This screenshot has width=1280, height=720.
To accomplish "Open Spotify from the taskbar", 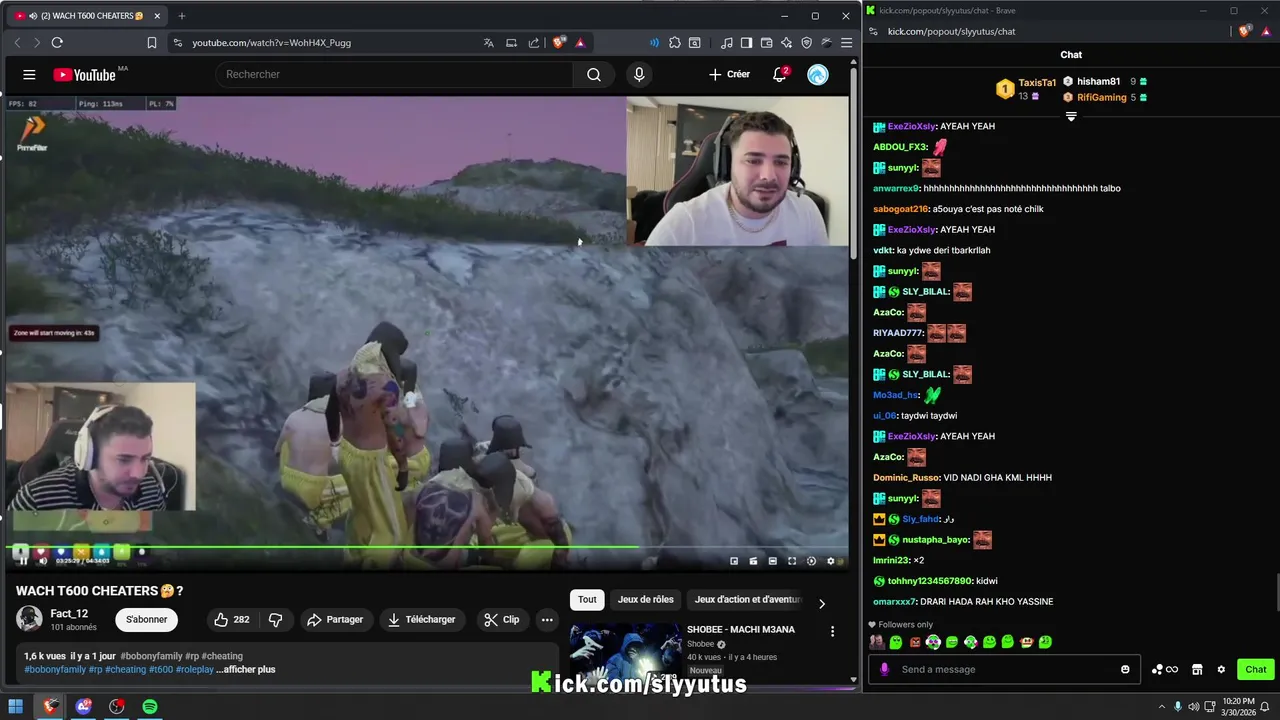I will click(150, 706).
